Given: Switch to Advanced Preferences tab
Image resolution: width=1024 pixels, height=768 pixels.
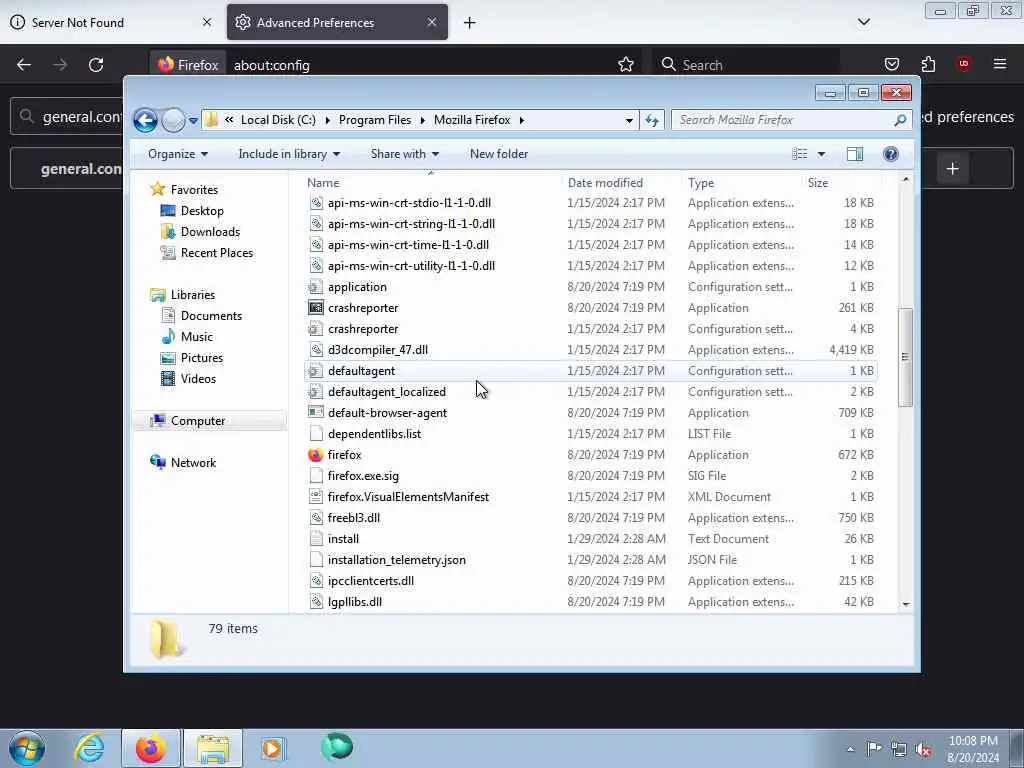Looking at the screenshot, I should (337, 22).
